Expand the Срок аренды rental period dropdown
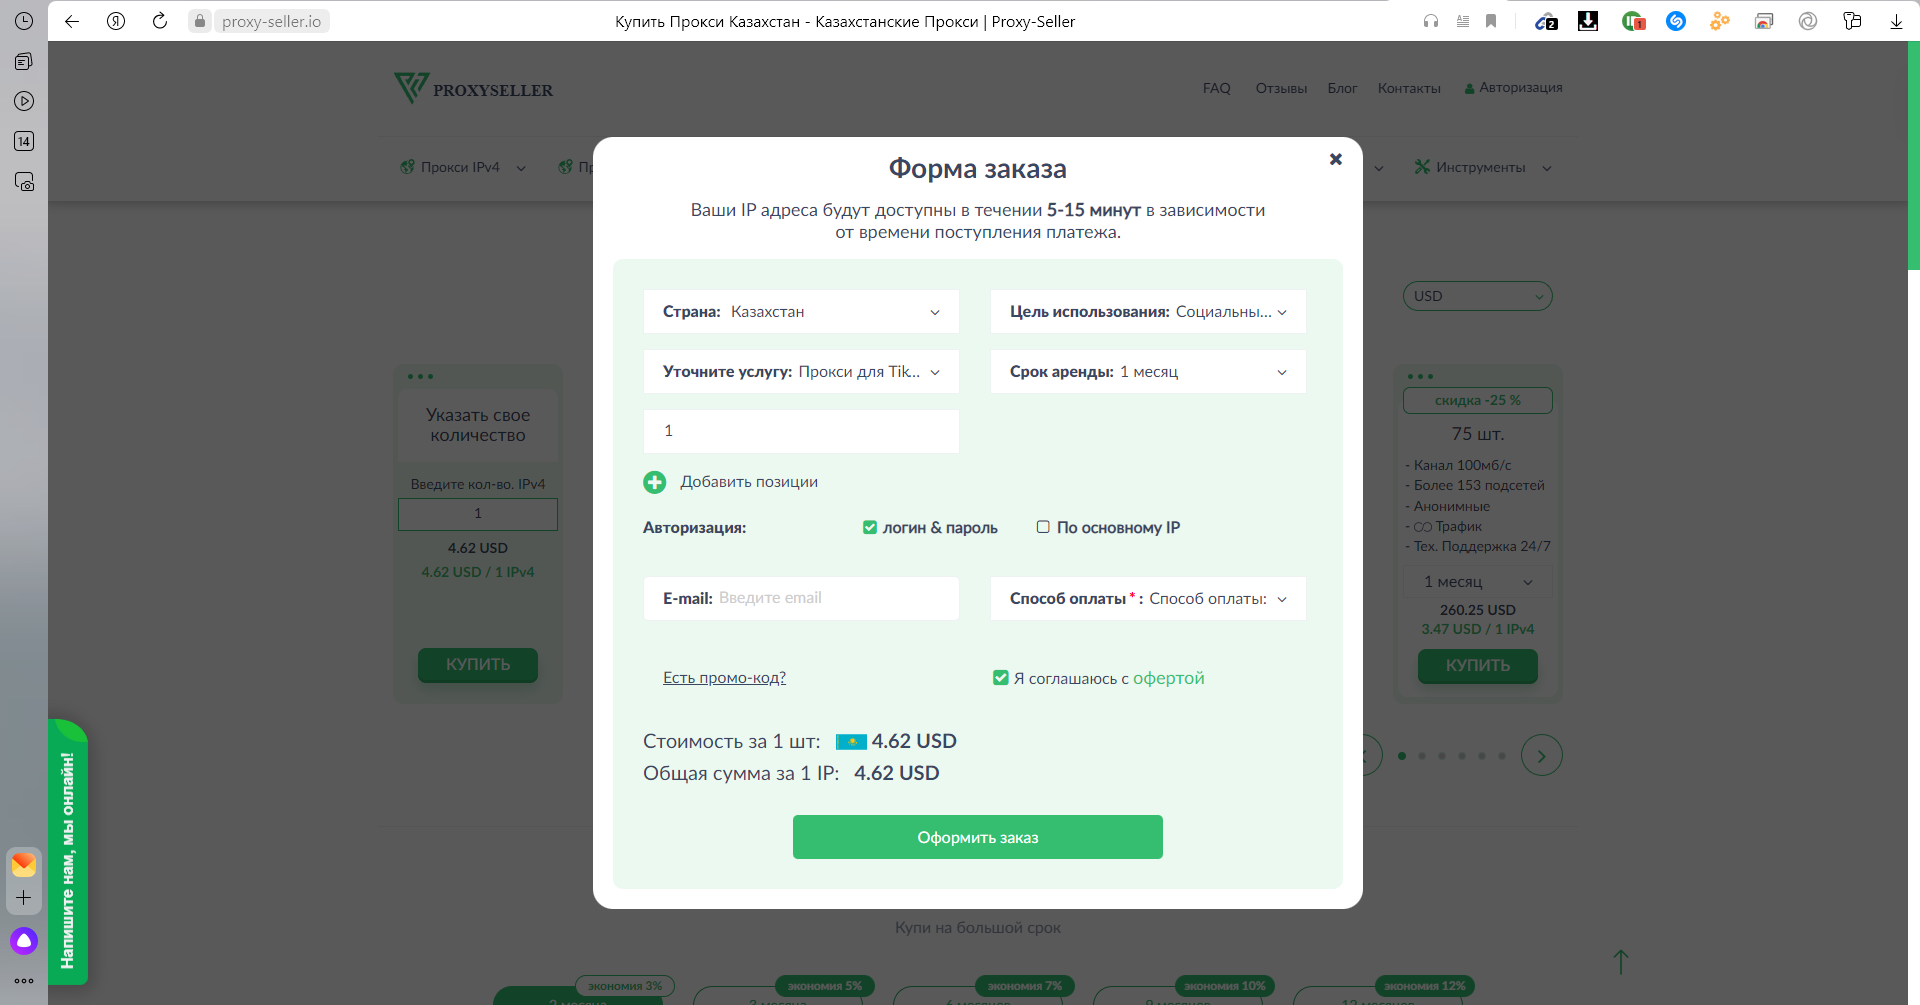The width and height of the screenshot is (1920, 1005). tap(1148, 372)
